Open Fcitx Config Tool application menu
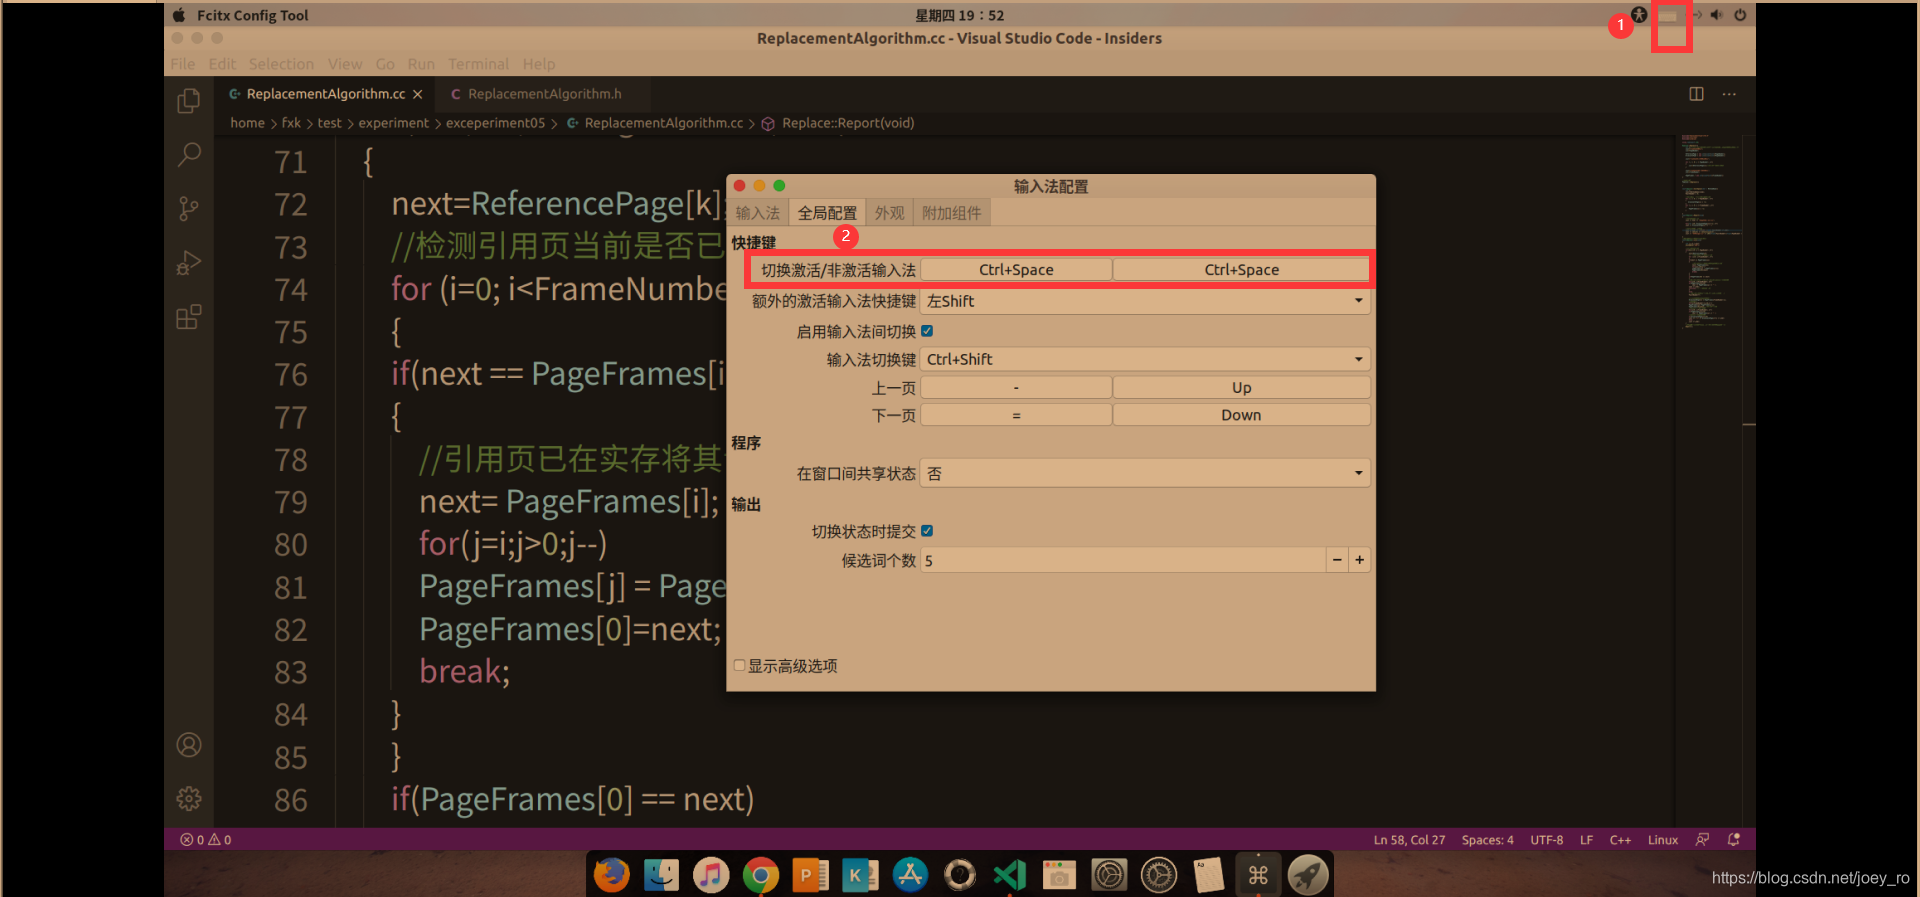This screenshot has height=897, width=1920. 252,15
